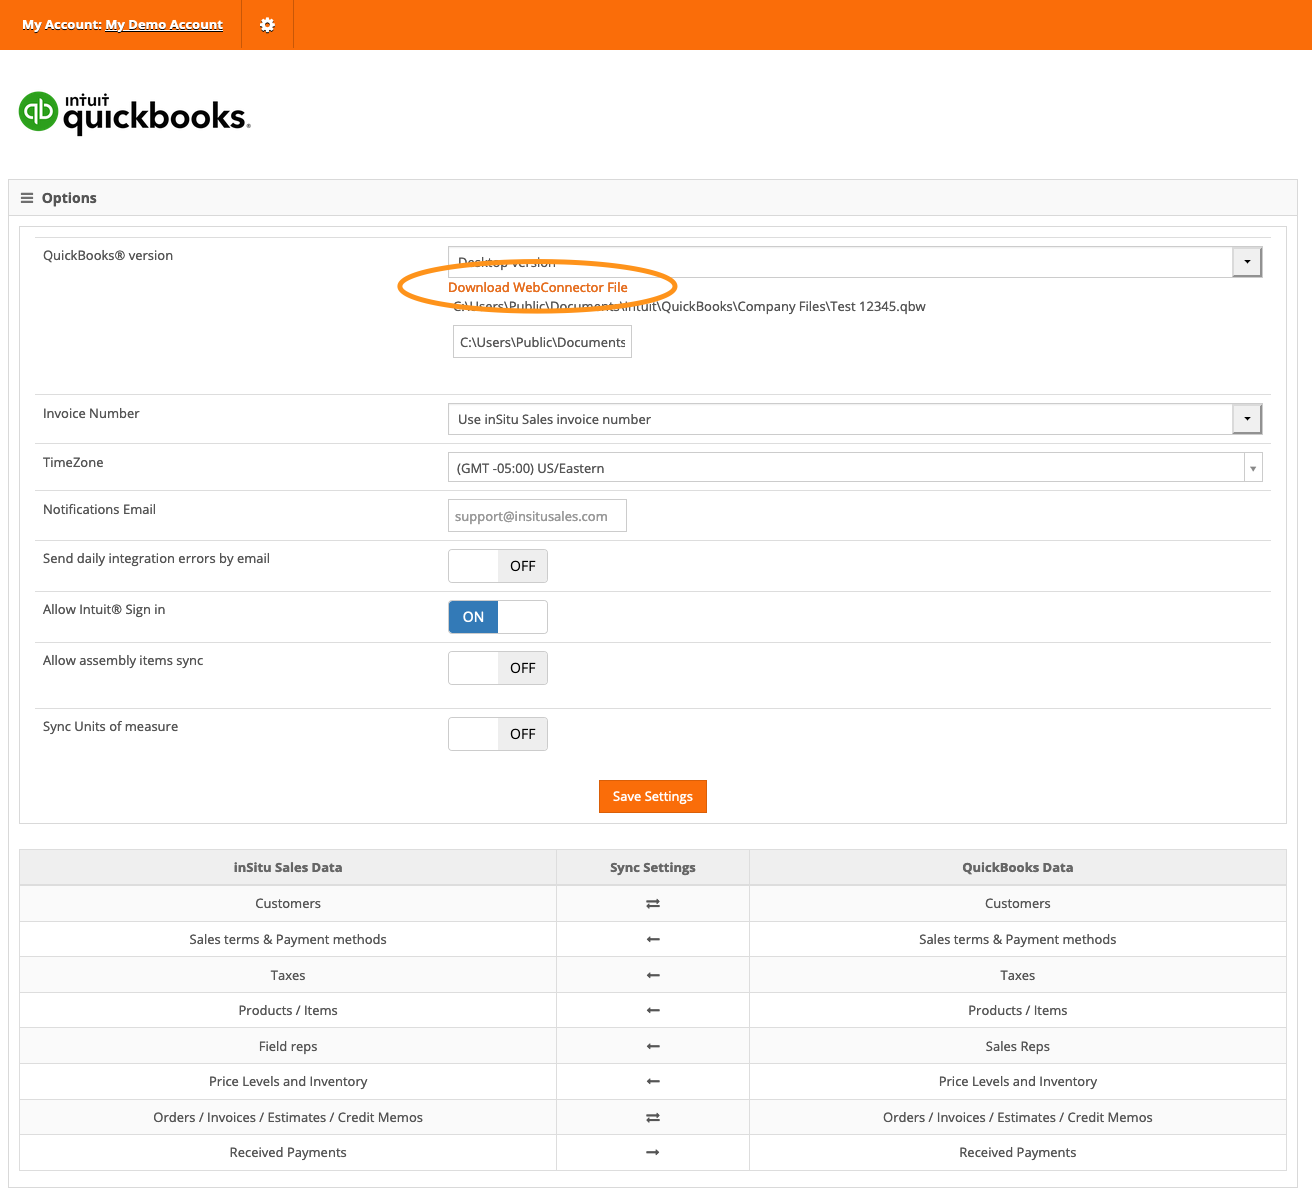Screen dimensions: 1312x1204
Task: Click the inSitu Sales Data column header
Action: coord(288,868)
